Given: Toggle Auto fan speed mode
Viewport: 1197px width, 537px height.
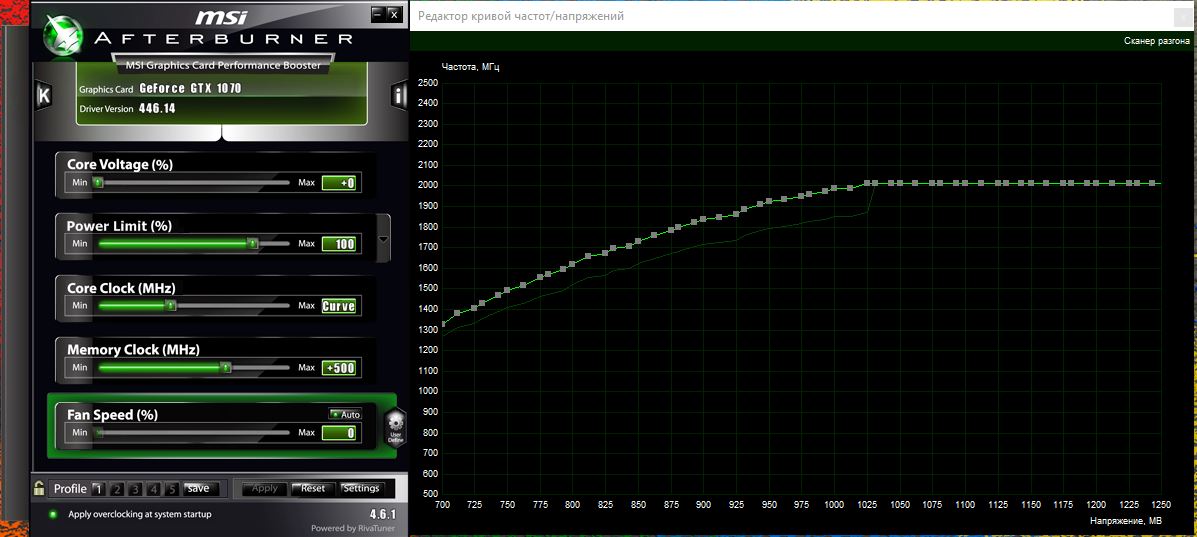Looking at the screenshot, I should click(344, 414).
